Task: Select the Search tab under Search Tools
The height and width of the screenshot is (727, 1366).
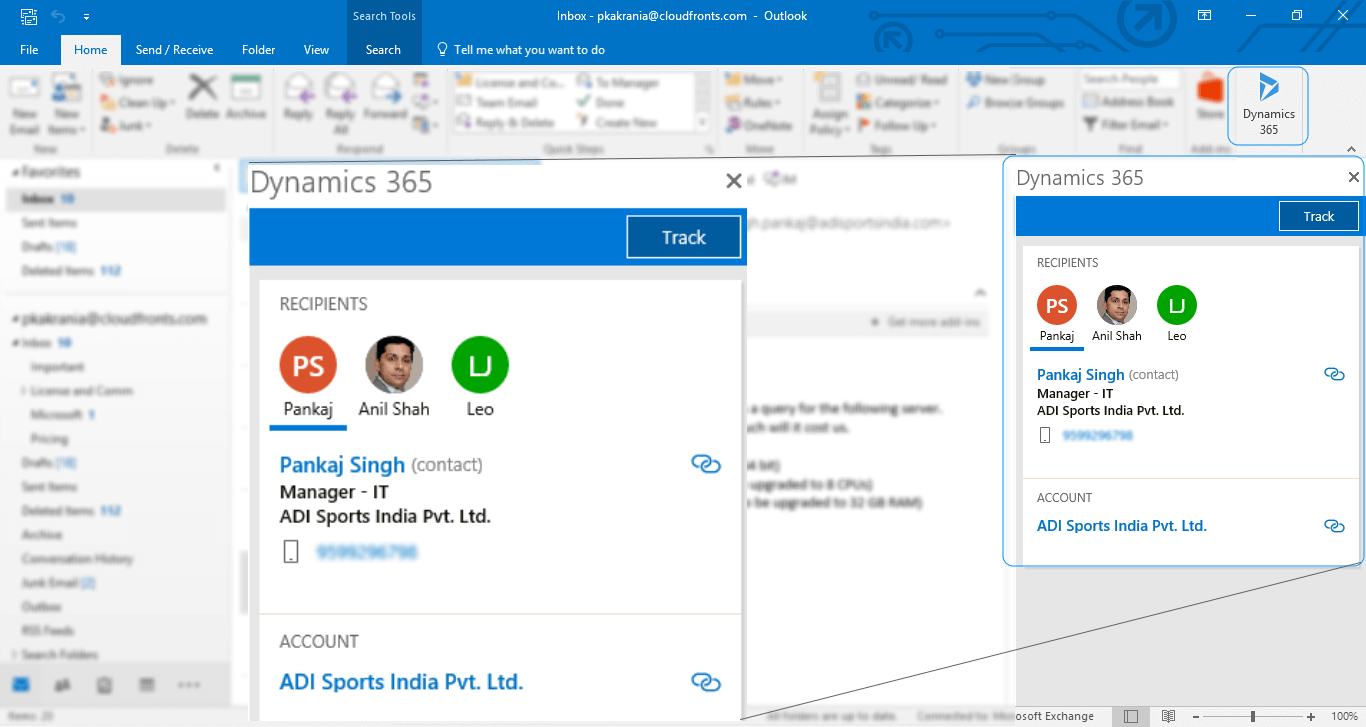Action: point(383,50)
